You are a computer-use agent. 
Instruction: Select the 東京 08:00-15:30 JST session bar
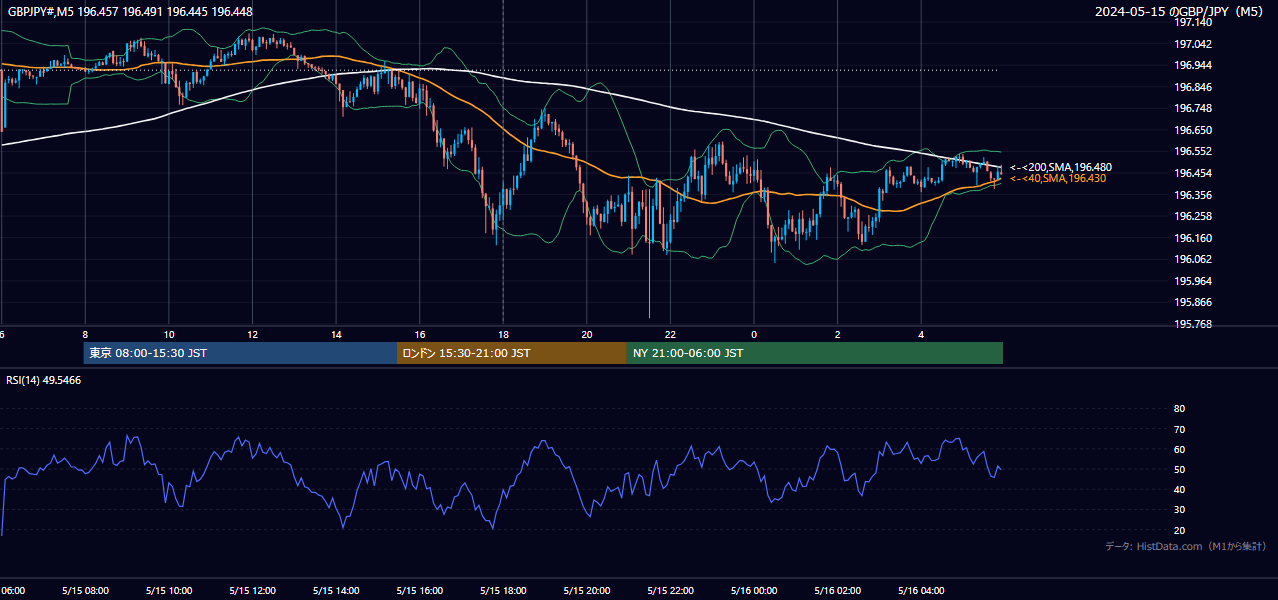tap(240, 353)
